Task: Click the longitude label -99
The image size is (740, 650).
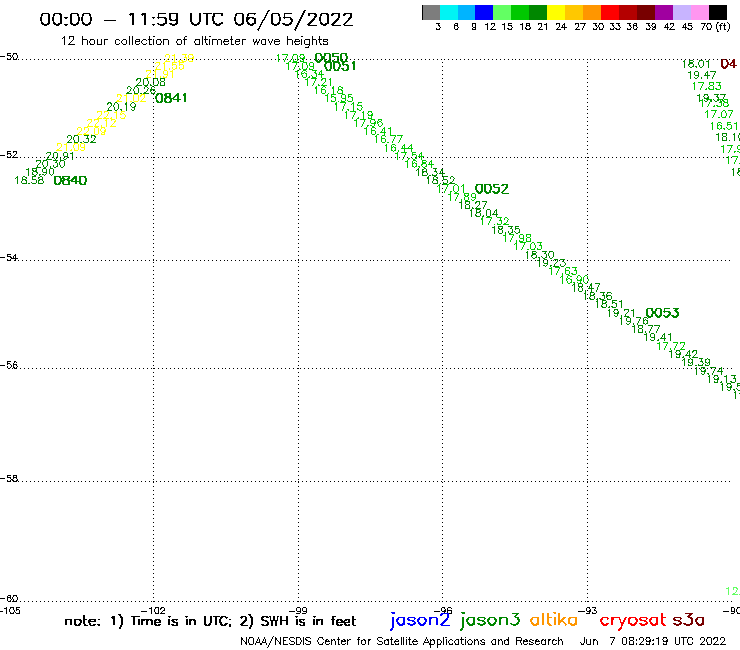Action: tap(298, 611)
